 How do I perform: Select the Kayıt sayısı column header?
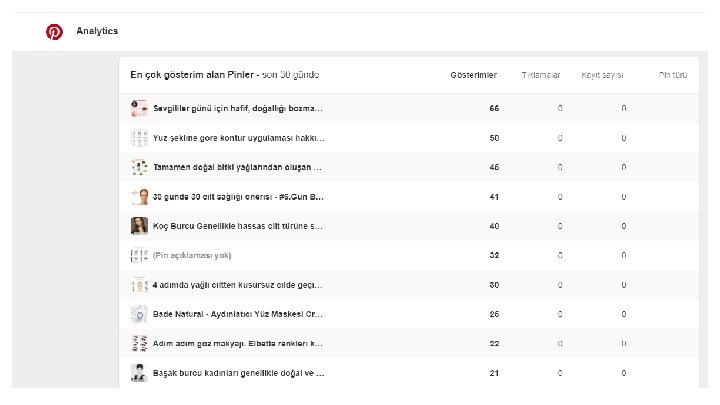[x=602, y=75]
